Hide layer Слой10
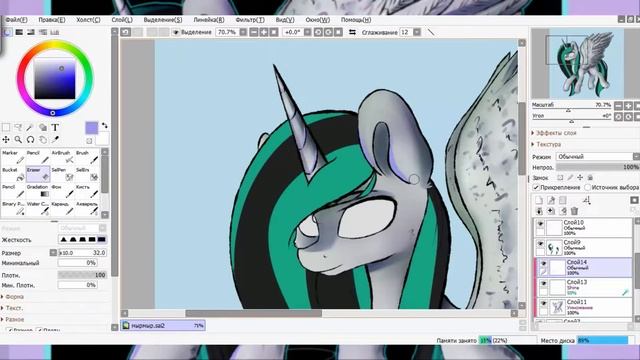Image resolution: width=640 pixels, height=360 pixels. [x=540, y=224]
